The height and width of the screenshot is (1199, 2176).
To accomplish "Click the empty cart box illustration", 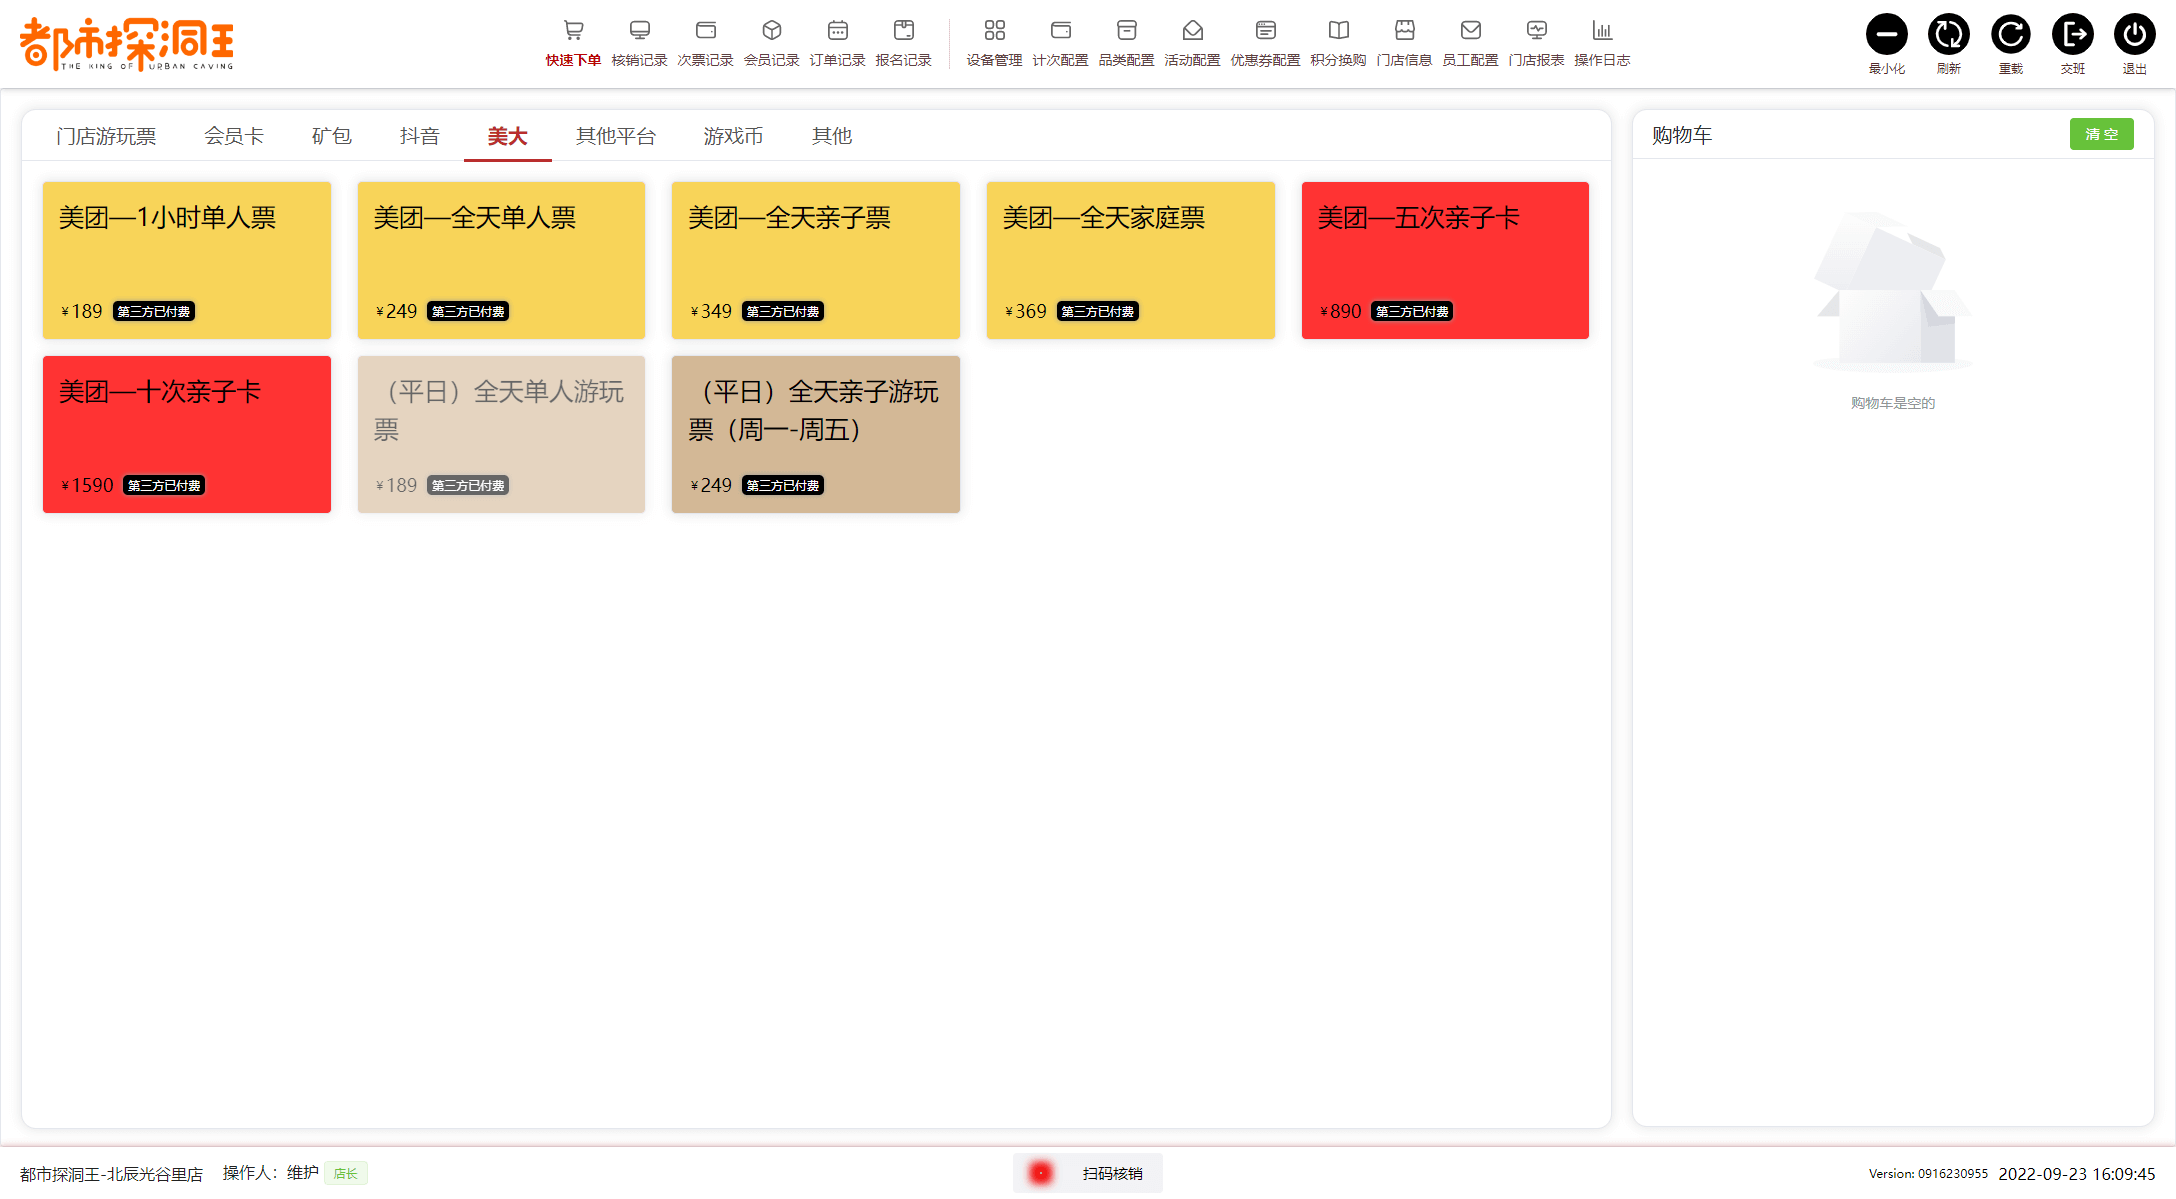I will click(x=1893, y=292).
